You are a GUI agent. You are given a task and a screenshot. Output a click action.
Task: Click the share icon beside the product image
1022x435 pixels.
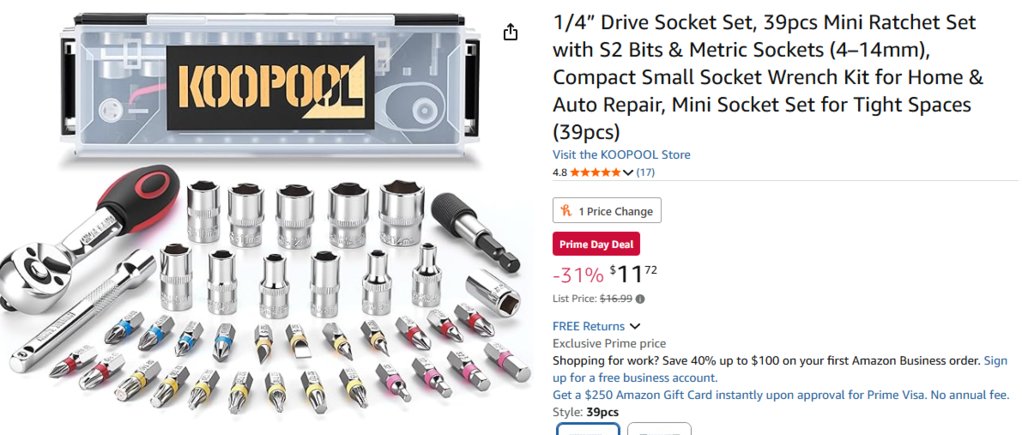click(x=510, y=32)
